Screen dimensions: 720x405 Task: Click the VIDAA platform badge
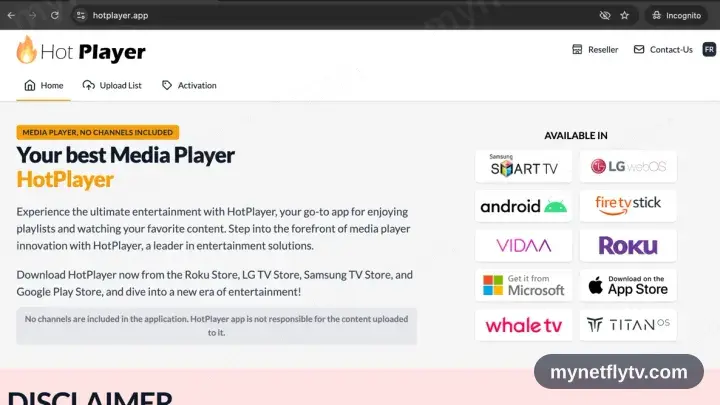tap(523, 246)
